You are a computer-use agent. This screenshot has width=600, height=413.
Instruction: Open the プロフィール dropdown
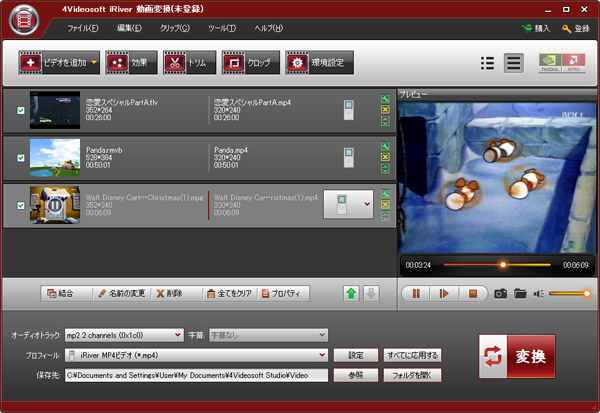(x=196, y=355)
